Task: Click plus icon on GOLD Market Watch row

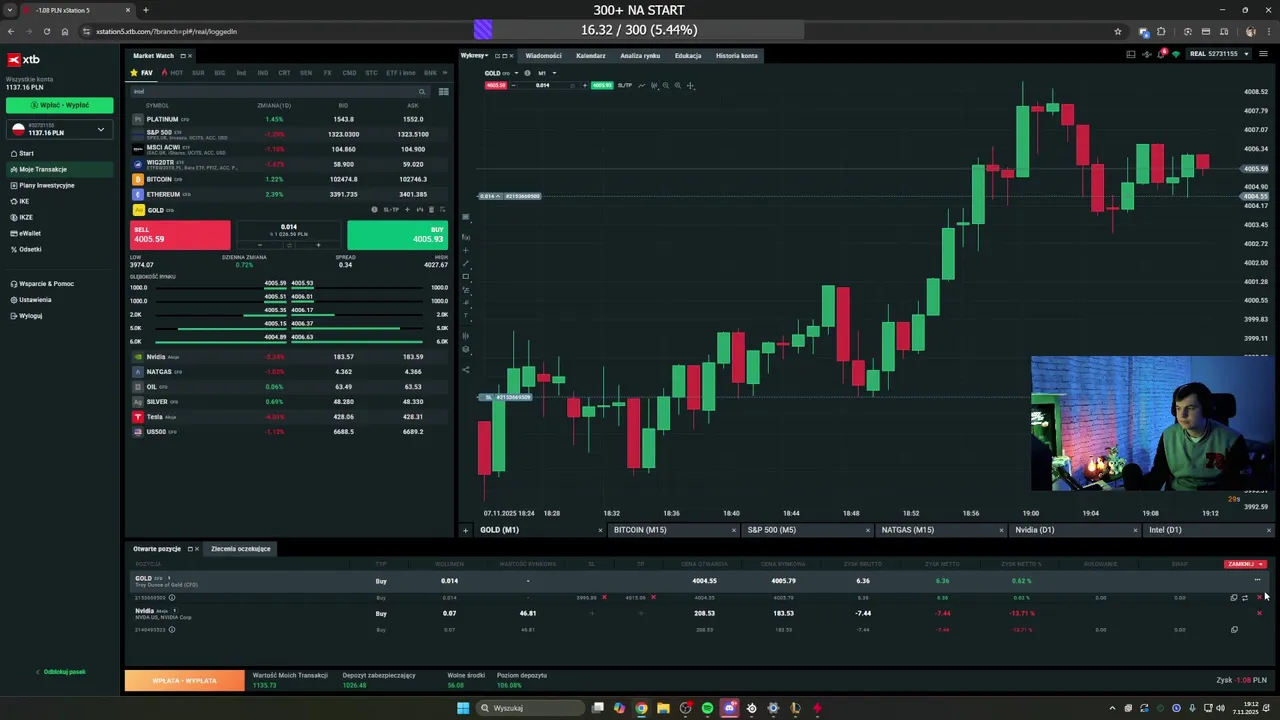Action: click(x=407, y=210)
